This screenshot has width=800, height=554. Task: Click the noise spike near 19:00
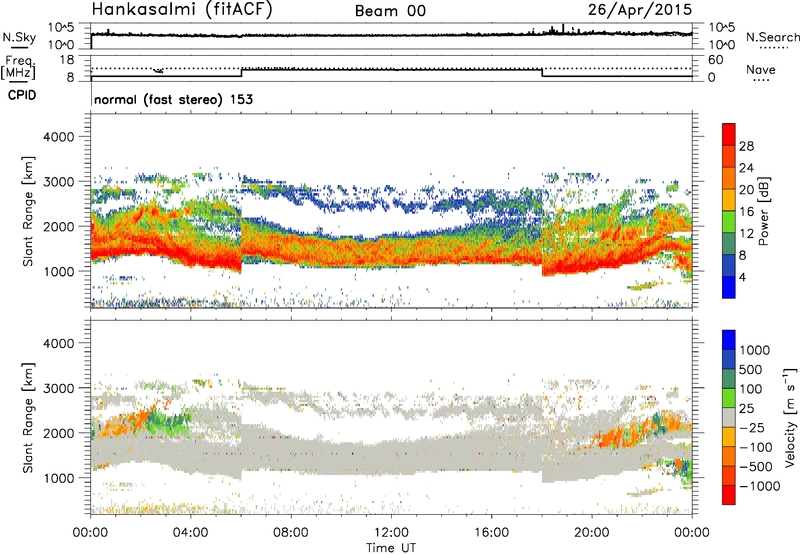563,28
